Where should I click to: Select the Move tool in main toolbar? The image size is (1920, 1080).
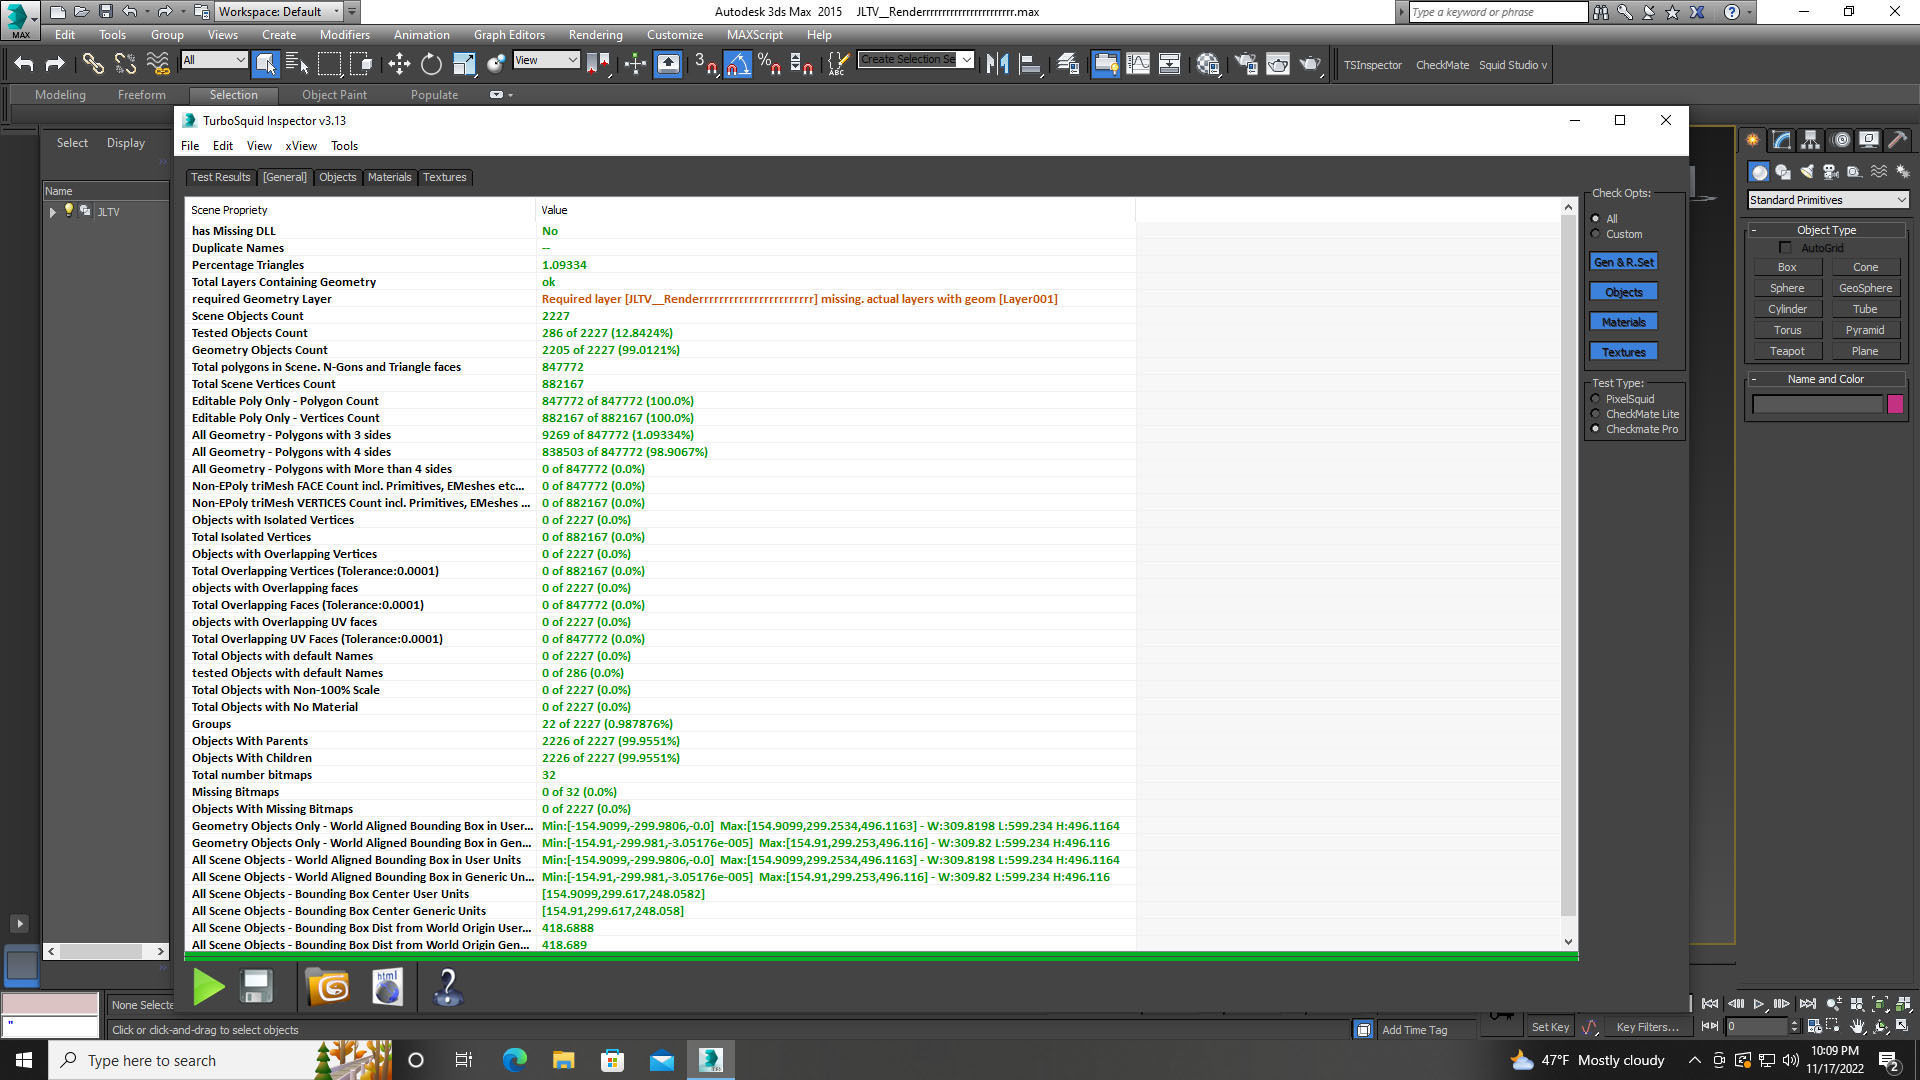click(x=399, y=64)
